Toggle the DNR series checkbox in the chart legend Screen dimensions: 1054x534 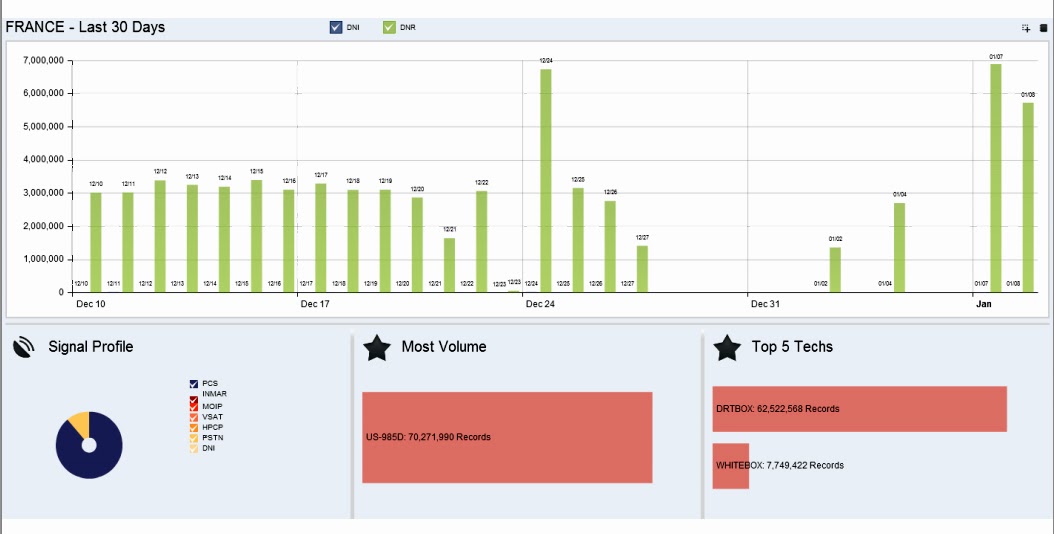[x=389, y=28]
